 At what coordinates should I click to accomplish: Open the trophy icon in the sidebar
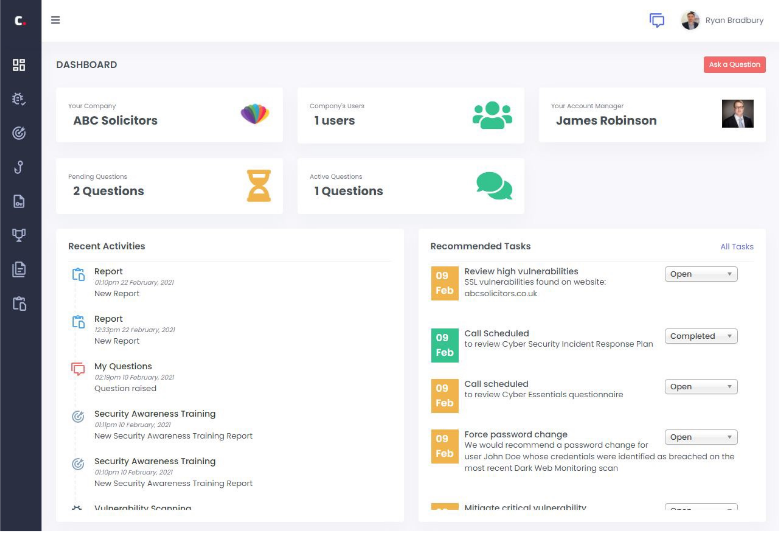(19, 235)
